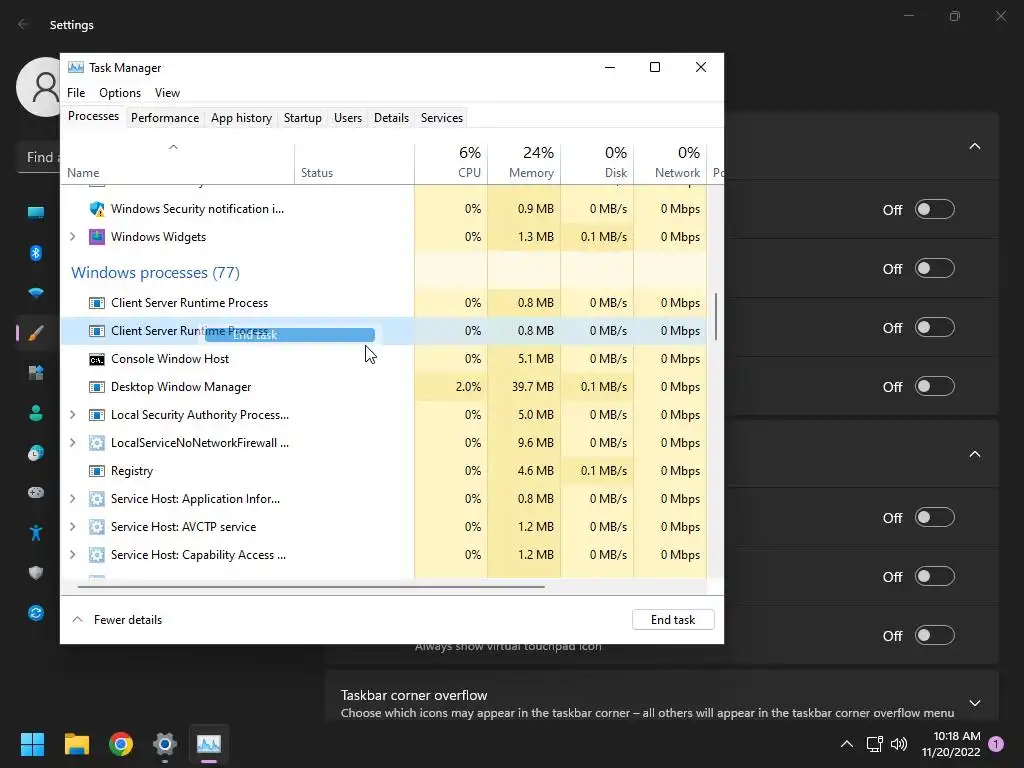The width and height of the screenshot is (1024, 768).
Task: Click LocalServiceNoNetworkFirewall gear icon
Action: (97, 443)
